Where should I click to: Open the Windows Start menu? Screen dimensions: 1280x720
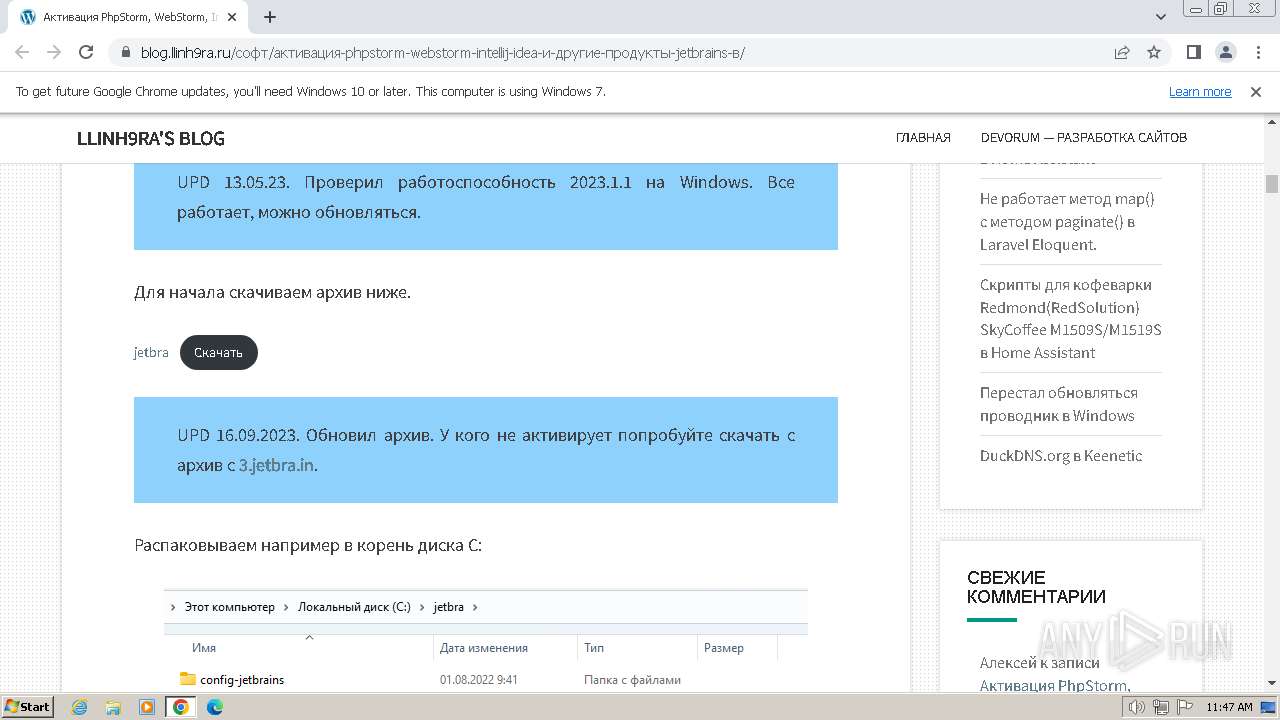click(27, 707)
